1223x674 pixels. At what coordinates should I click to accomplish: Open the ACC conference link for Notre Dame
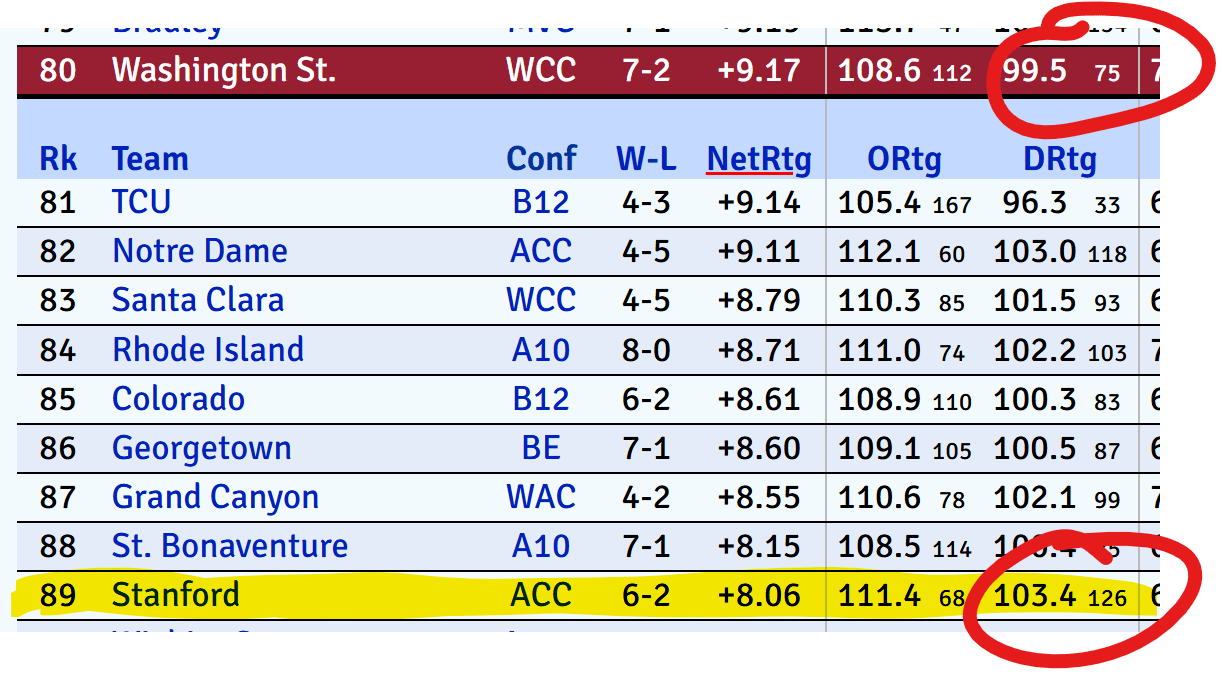541,251
